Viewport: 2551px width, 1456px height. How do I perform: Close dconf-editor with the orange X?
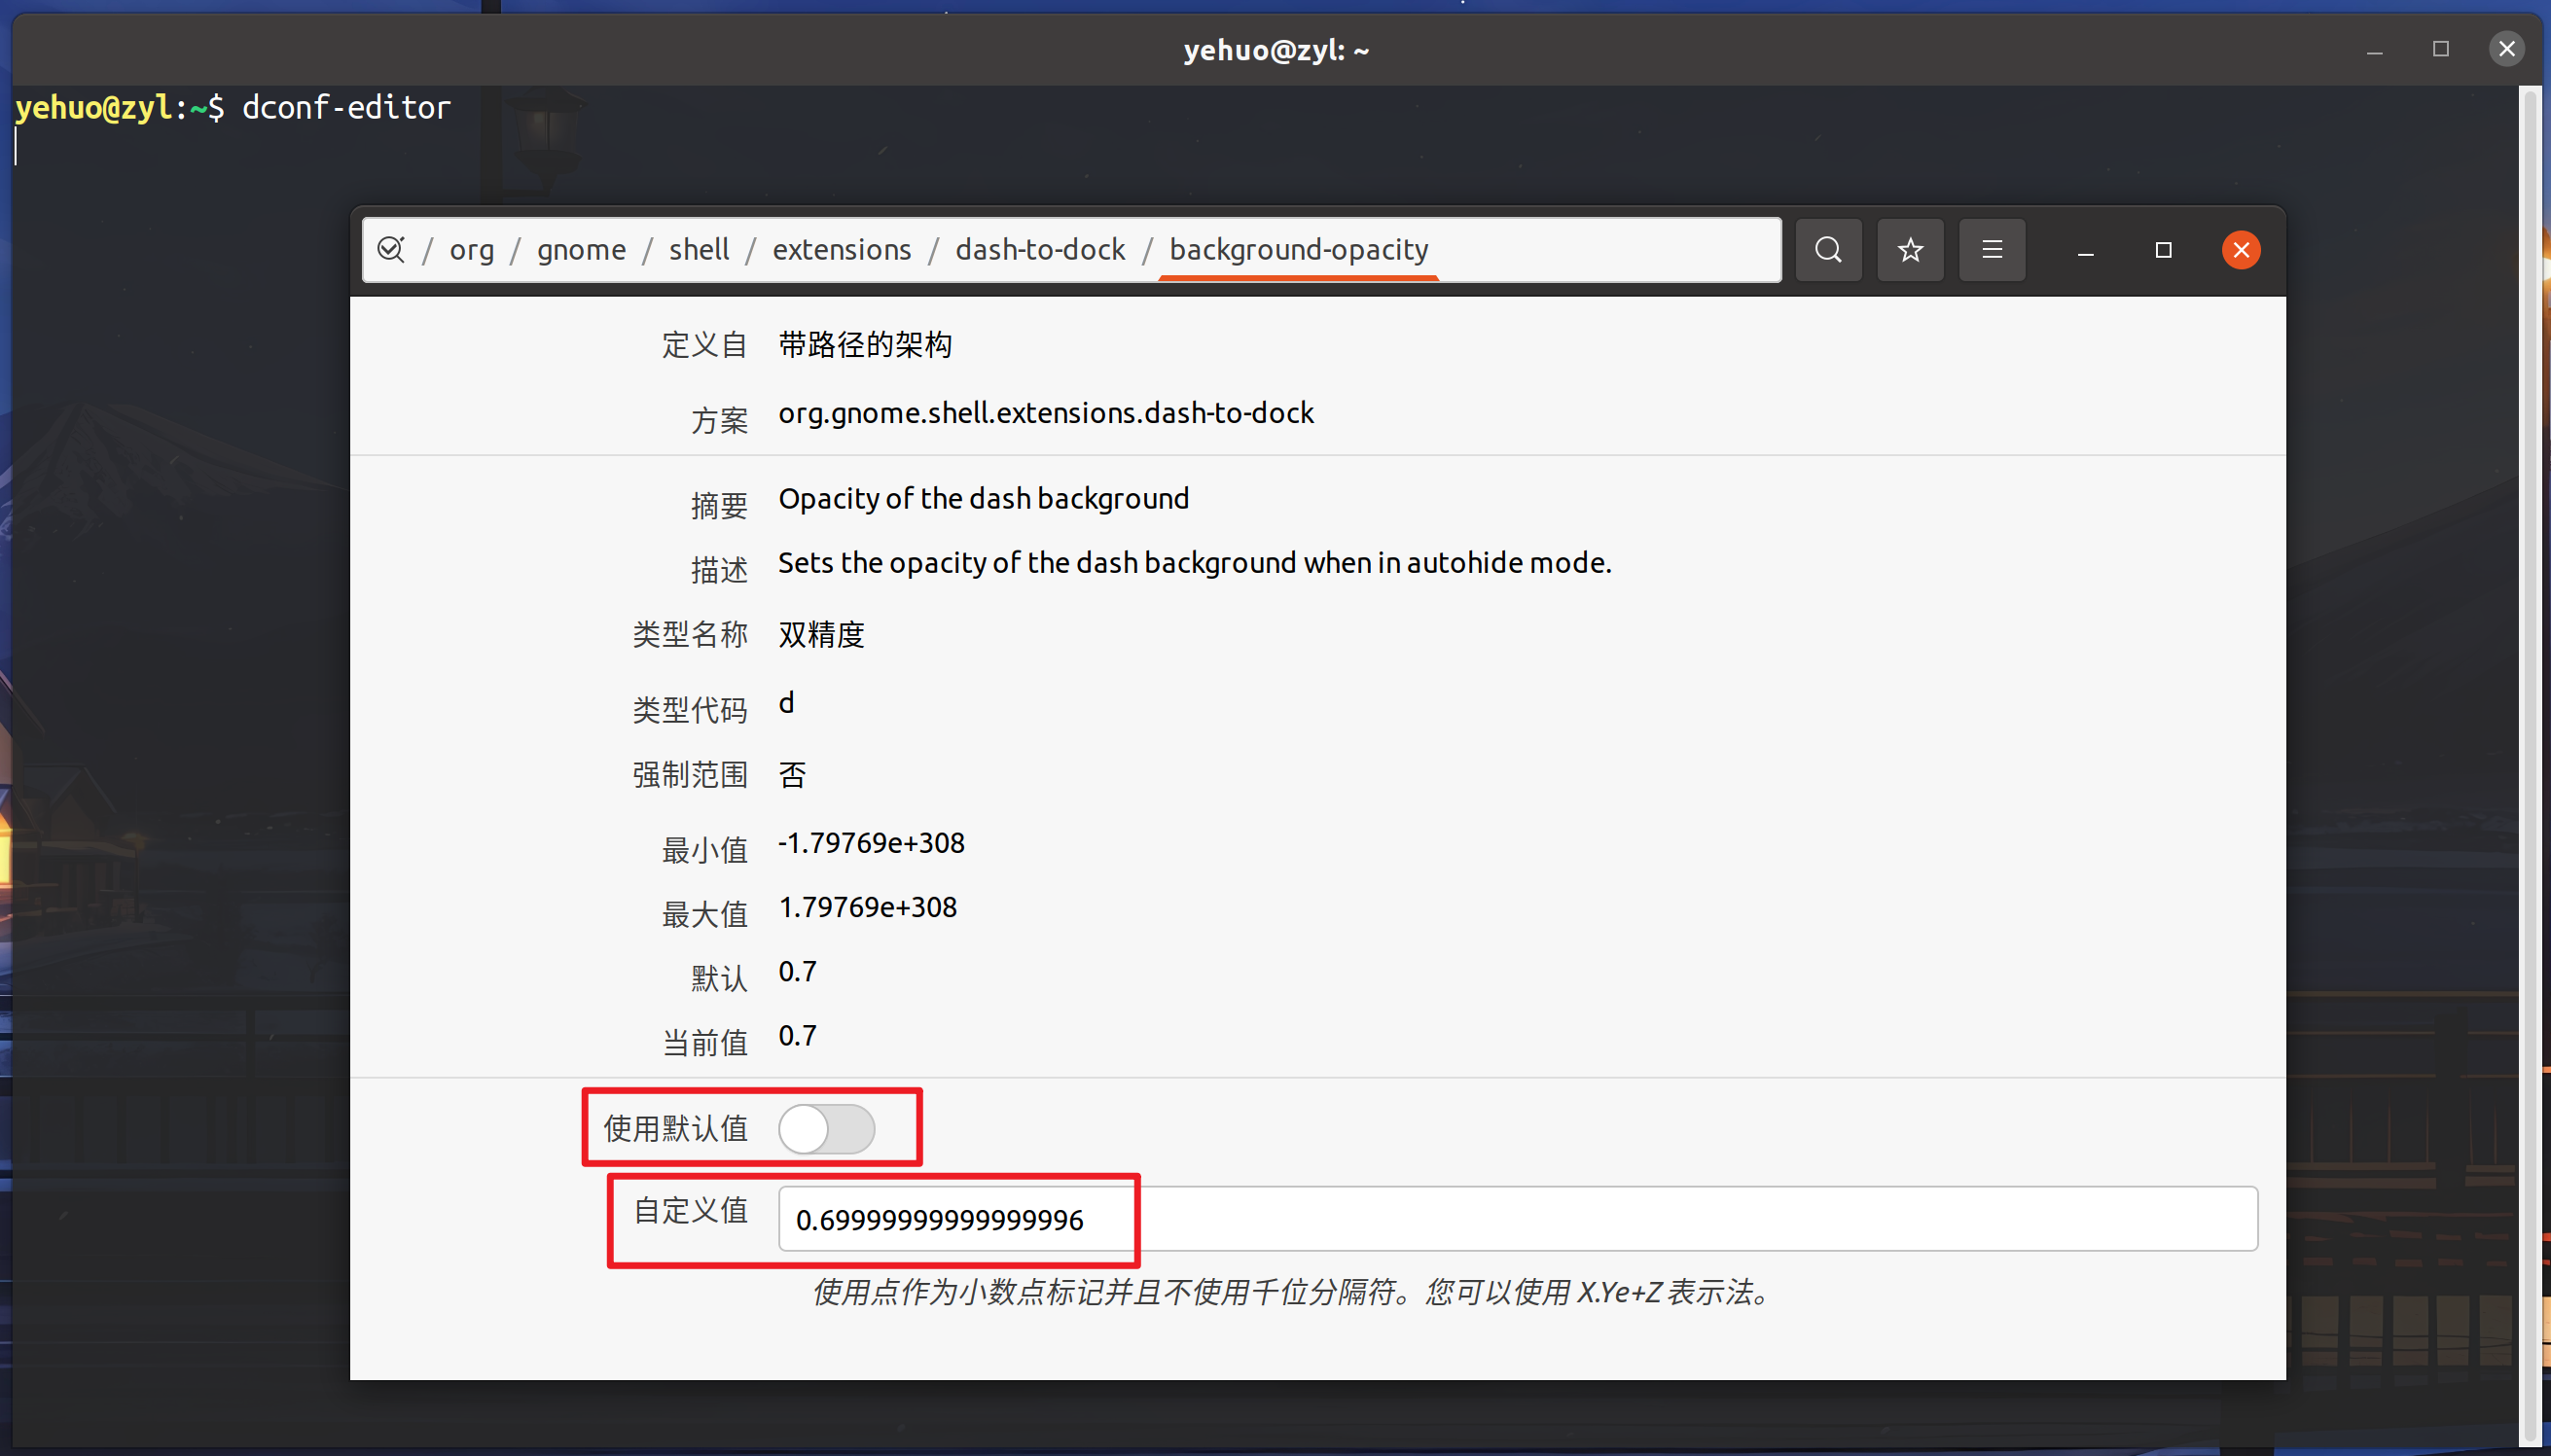[2241, 250]
